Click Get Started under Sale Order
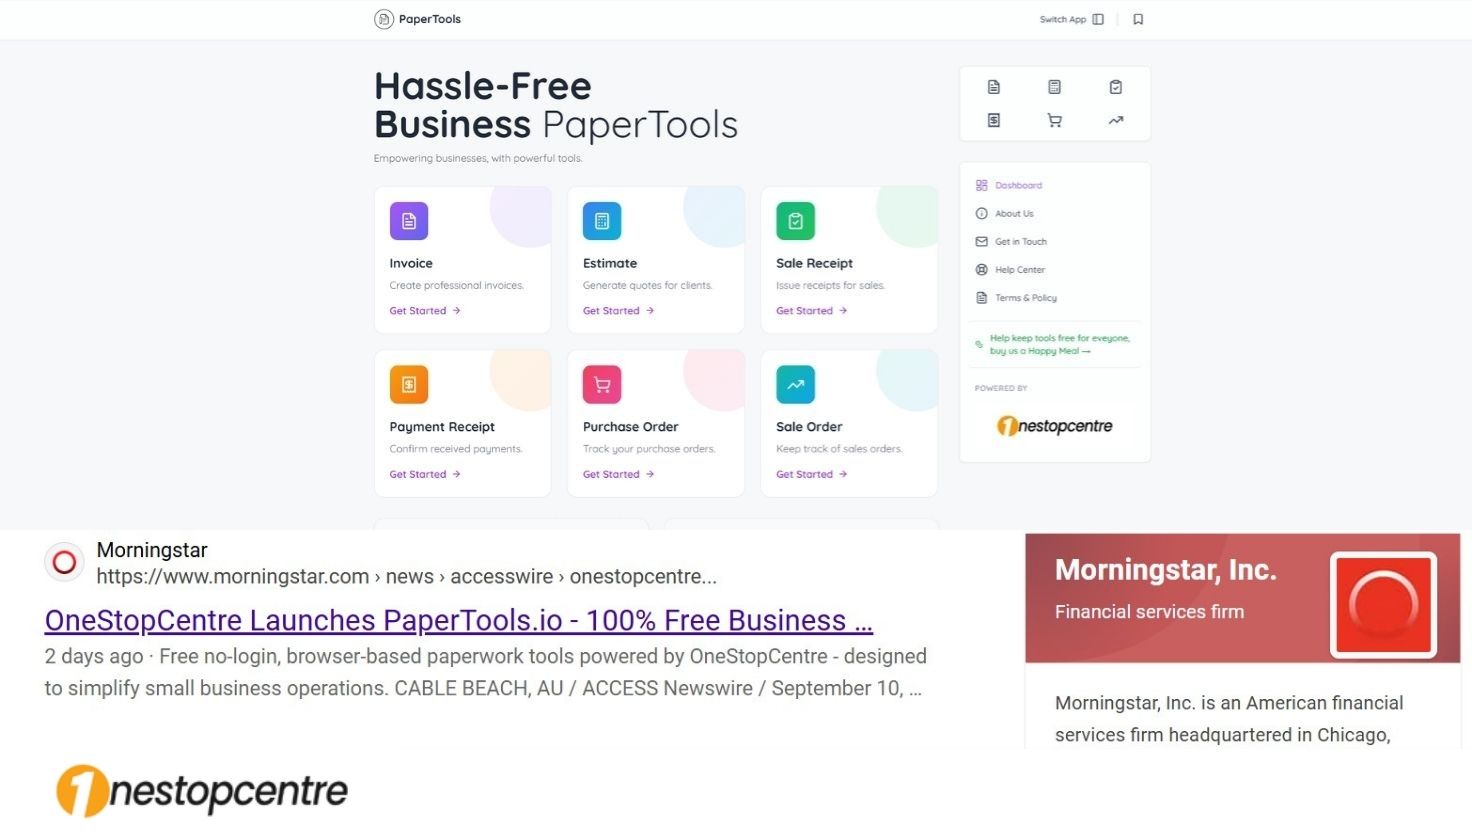1472x832 pixels. 811,474
